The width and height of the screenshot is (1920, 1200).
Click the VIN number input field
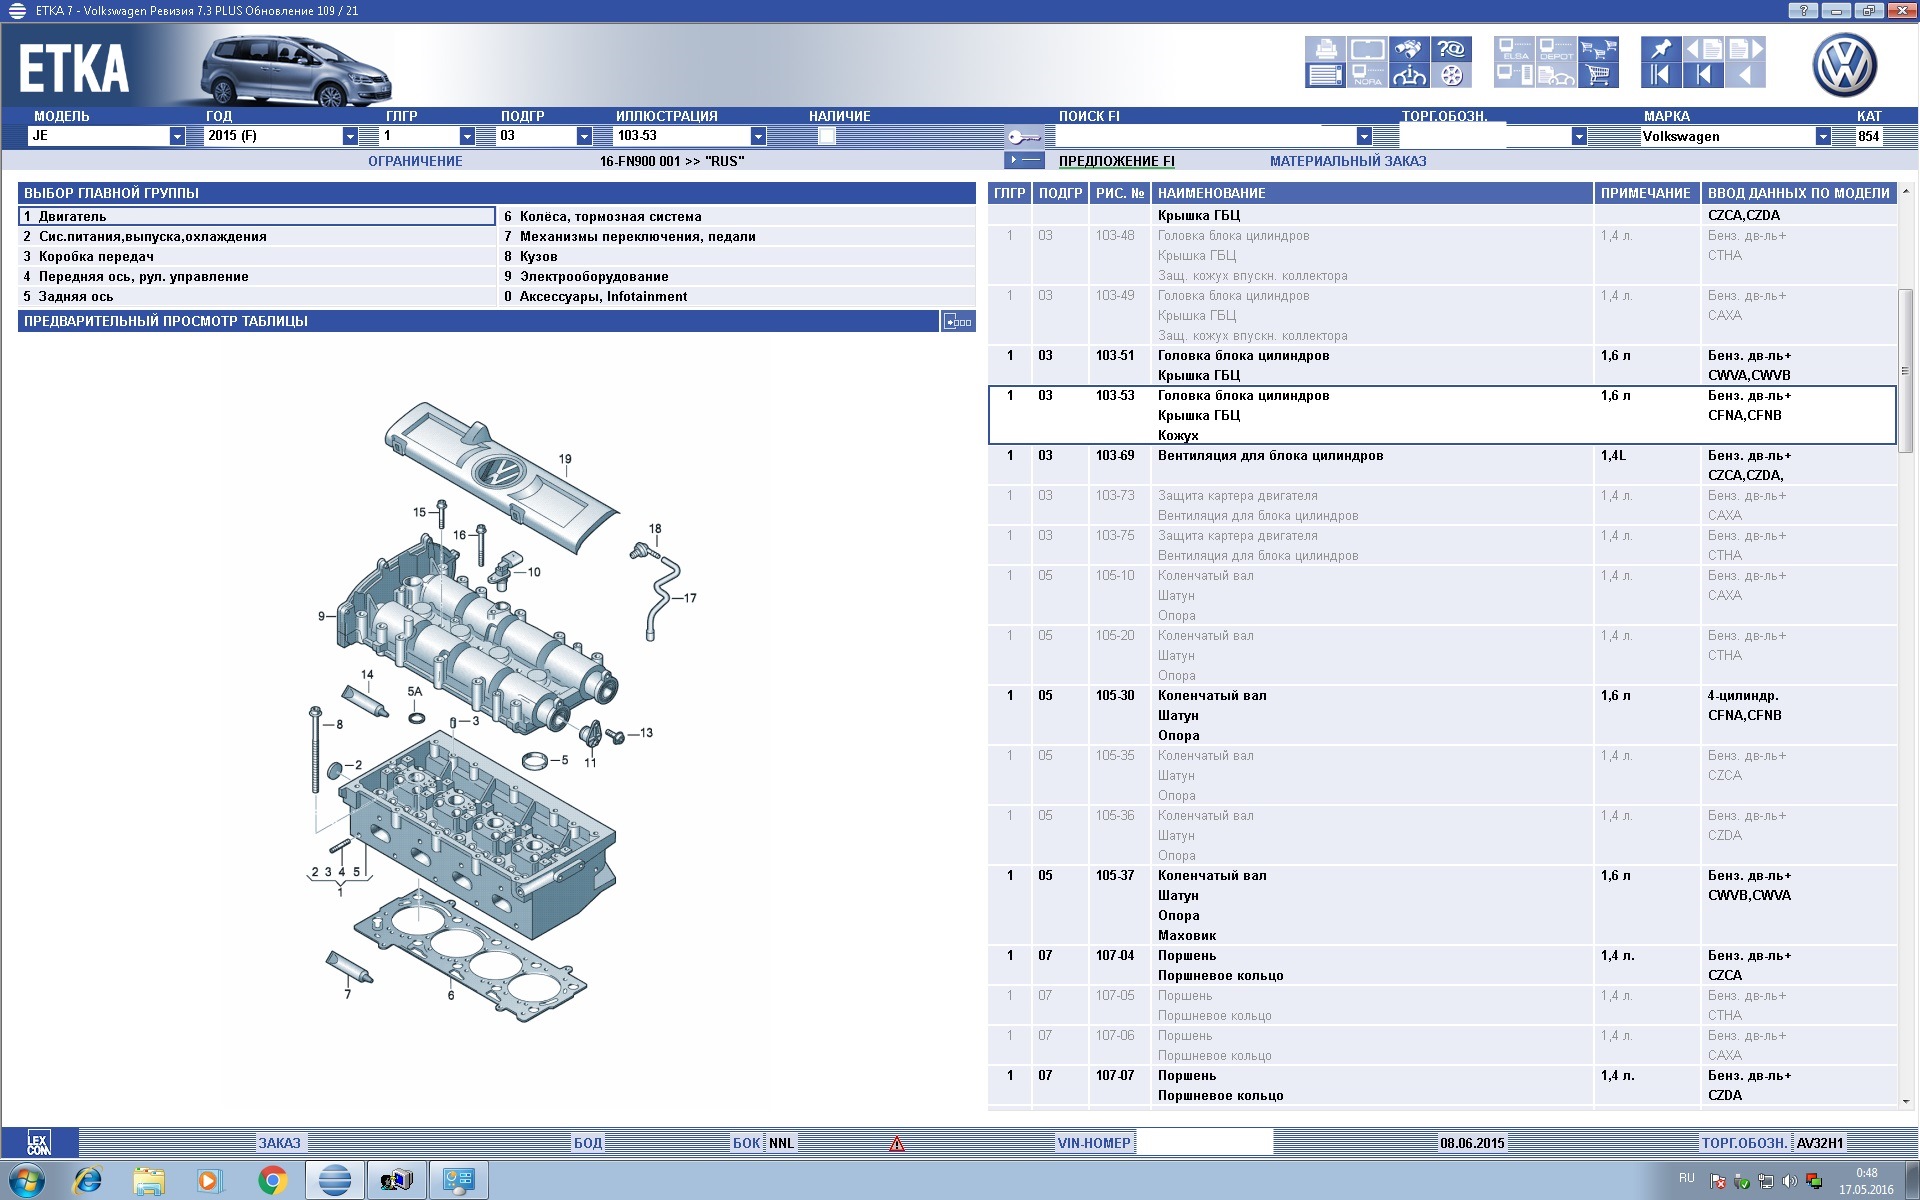pyautogui.click(x=1204, y=1142)
